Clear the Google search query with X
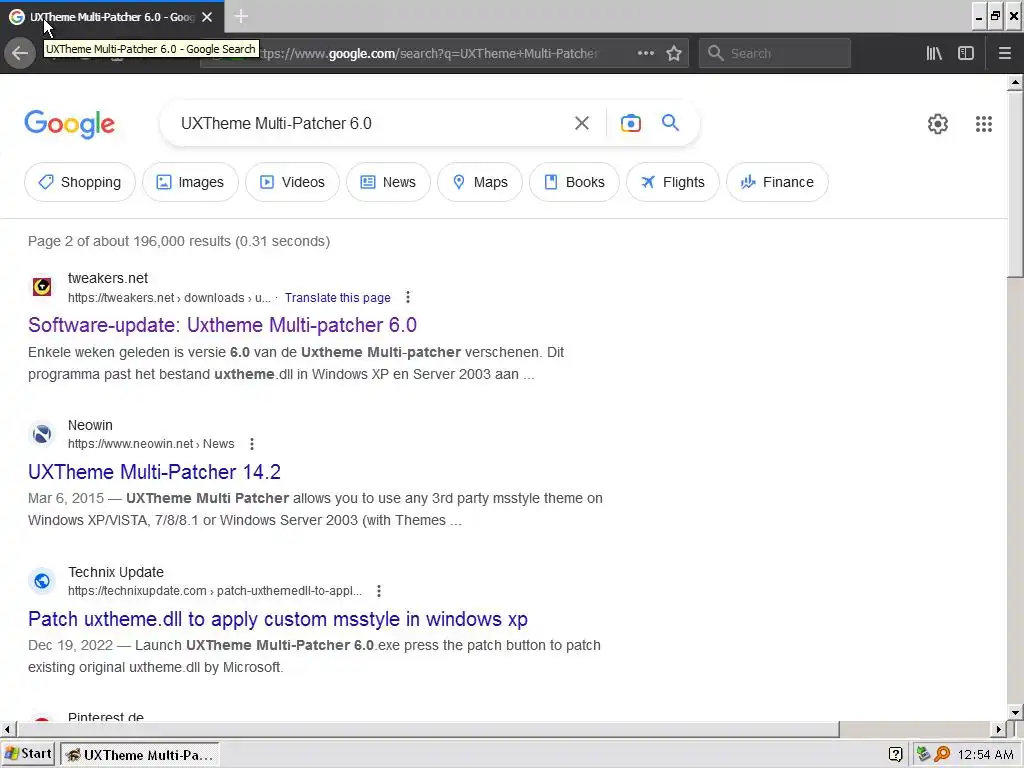Viewport: 1024px width, 768px height. click(x=581, y=123)
